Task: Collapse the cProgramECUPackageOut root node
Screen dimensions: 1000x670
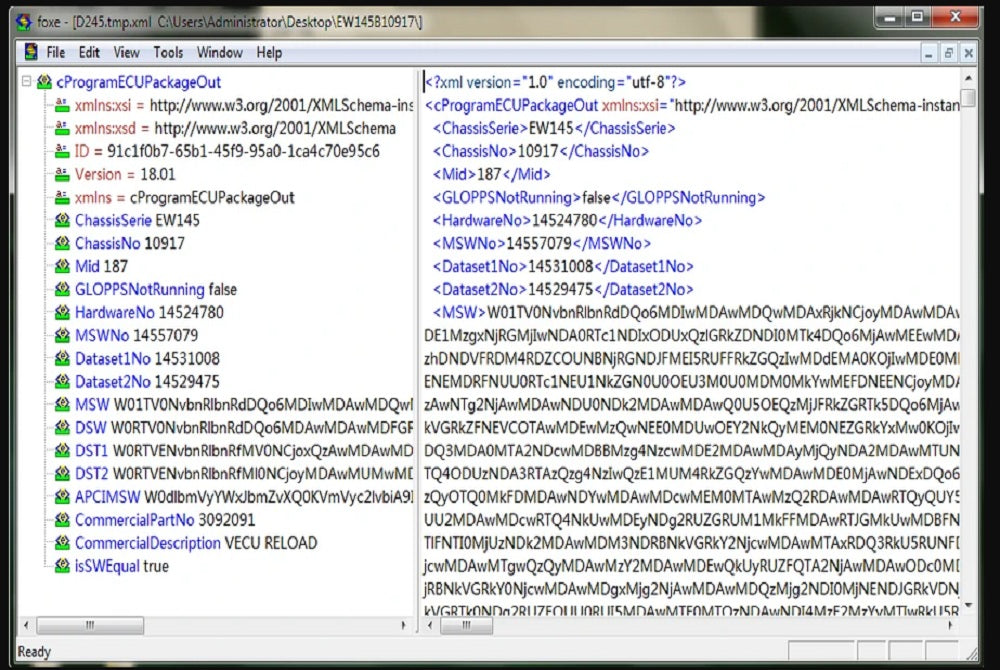Action: click(x=26, y=83)
